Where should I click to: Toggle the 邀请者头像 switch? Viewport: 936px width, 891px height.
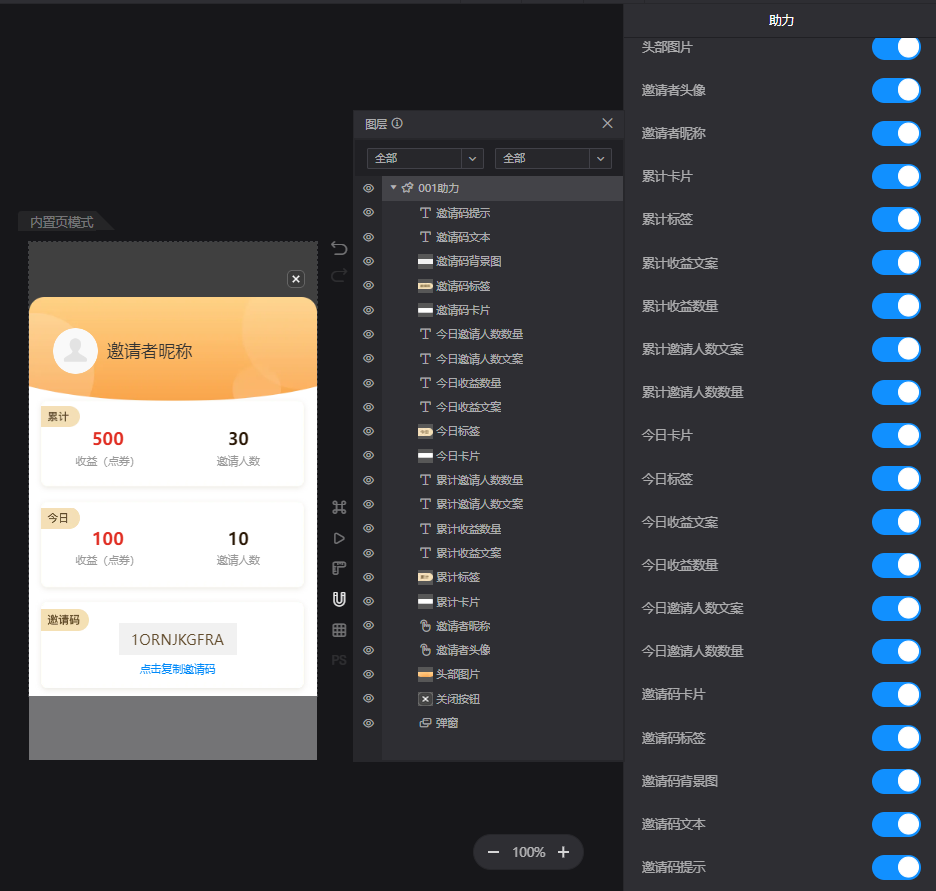click(x=896, y=90)
